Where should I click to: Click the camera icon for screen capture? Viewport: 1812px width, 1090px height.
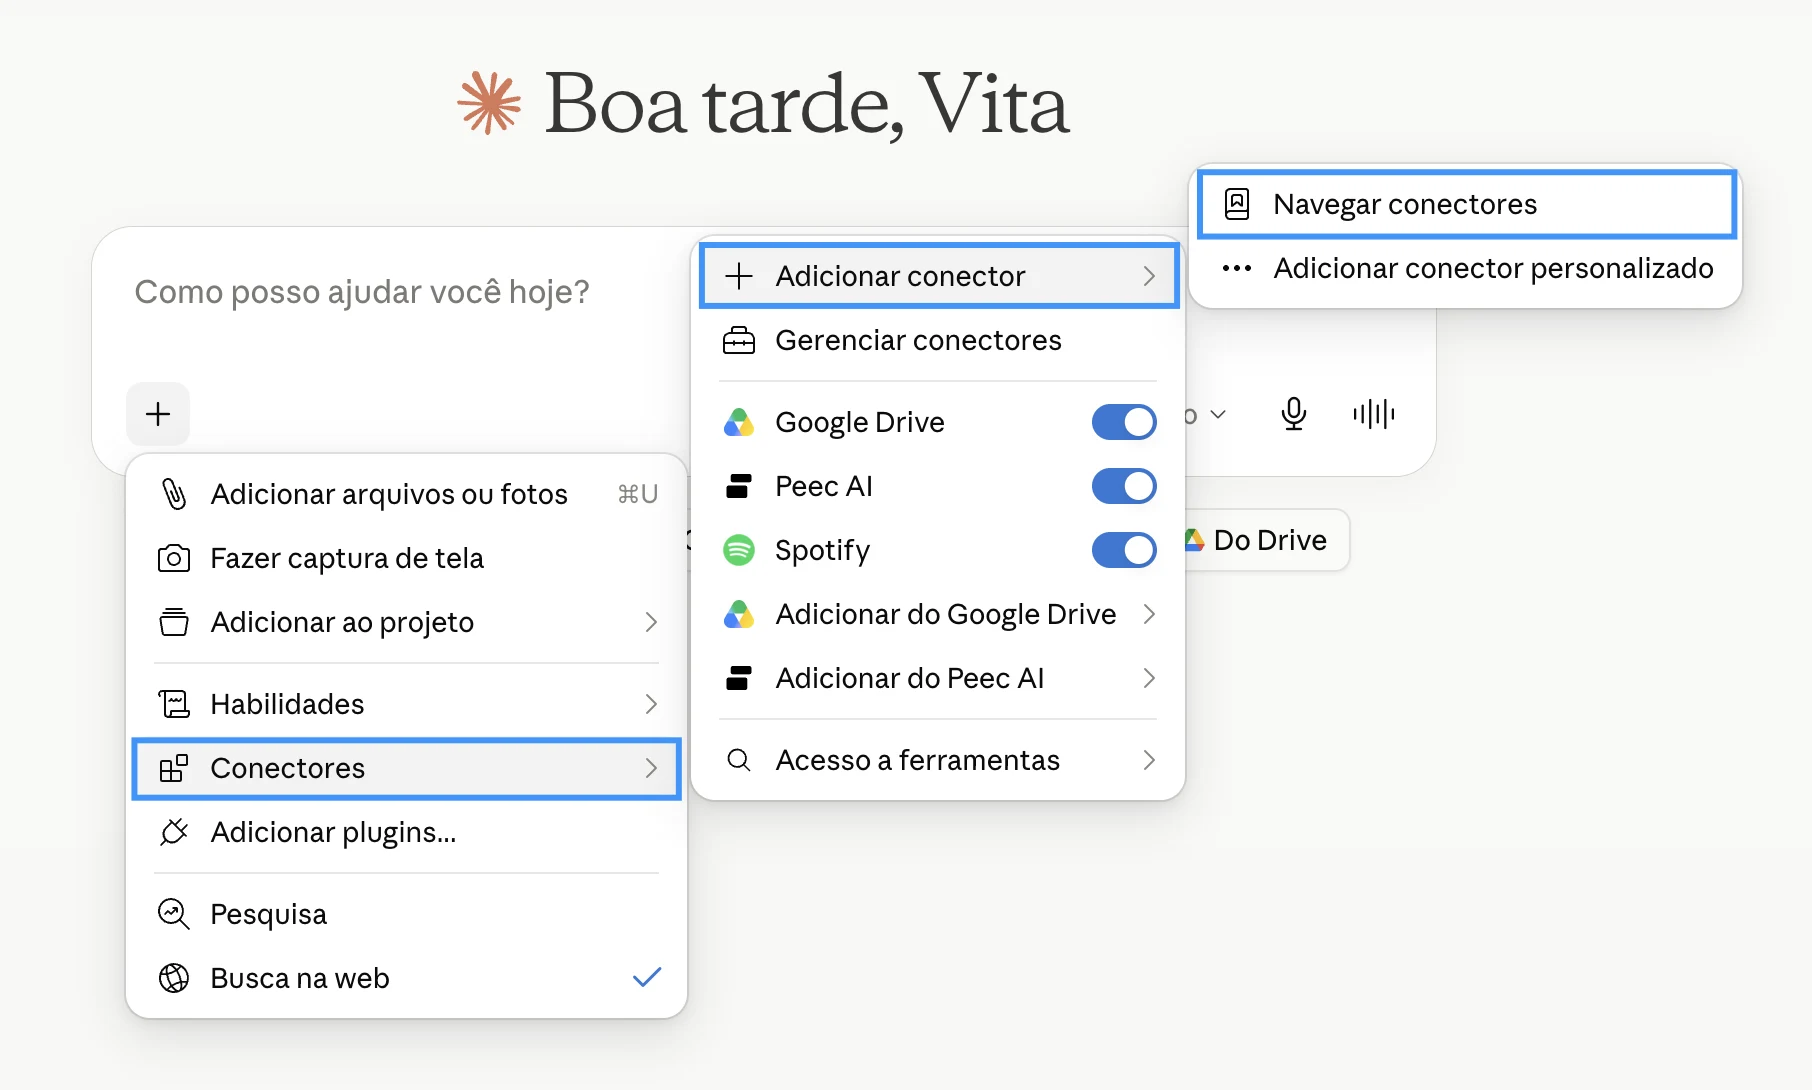(x=174, y=558)
